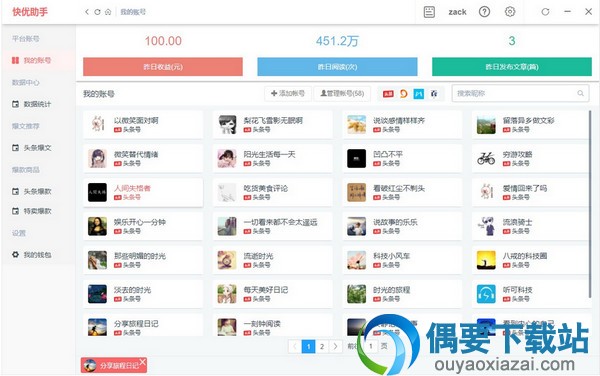
Task: Click the icon next to 头条爆款
Action: pos(15,191)
